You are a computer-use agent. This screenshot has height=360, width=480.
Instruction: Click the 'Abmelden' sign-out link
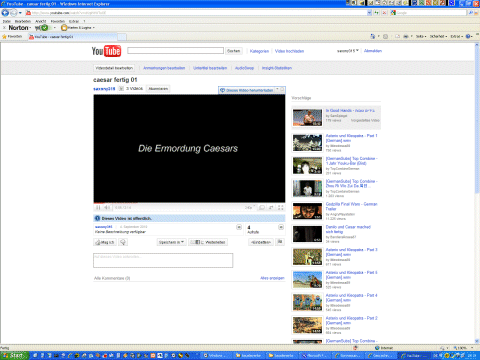(x=373, y=51)
